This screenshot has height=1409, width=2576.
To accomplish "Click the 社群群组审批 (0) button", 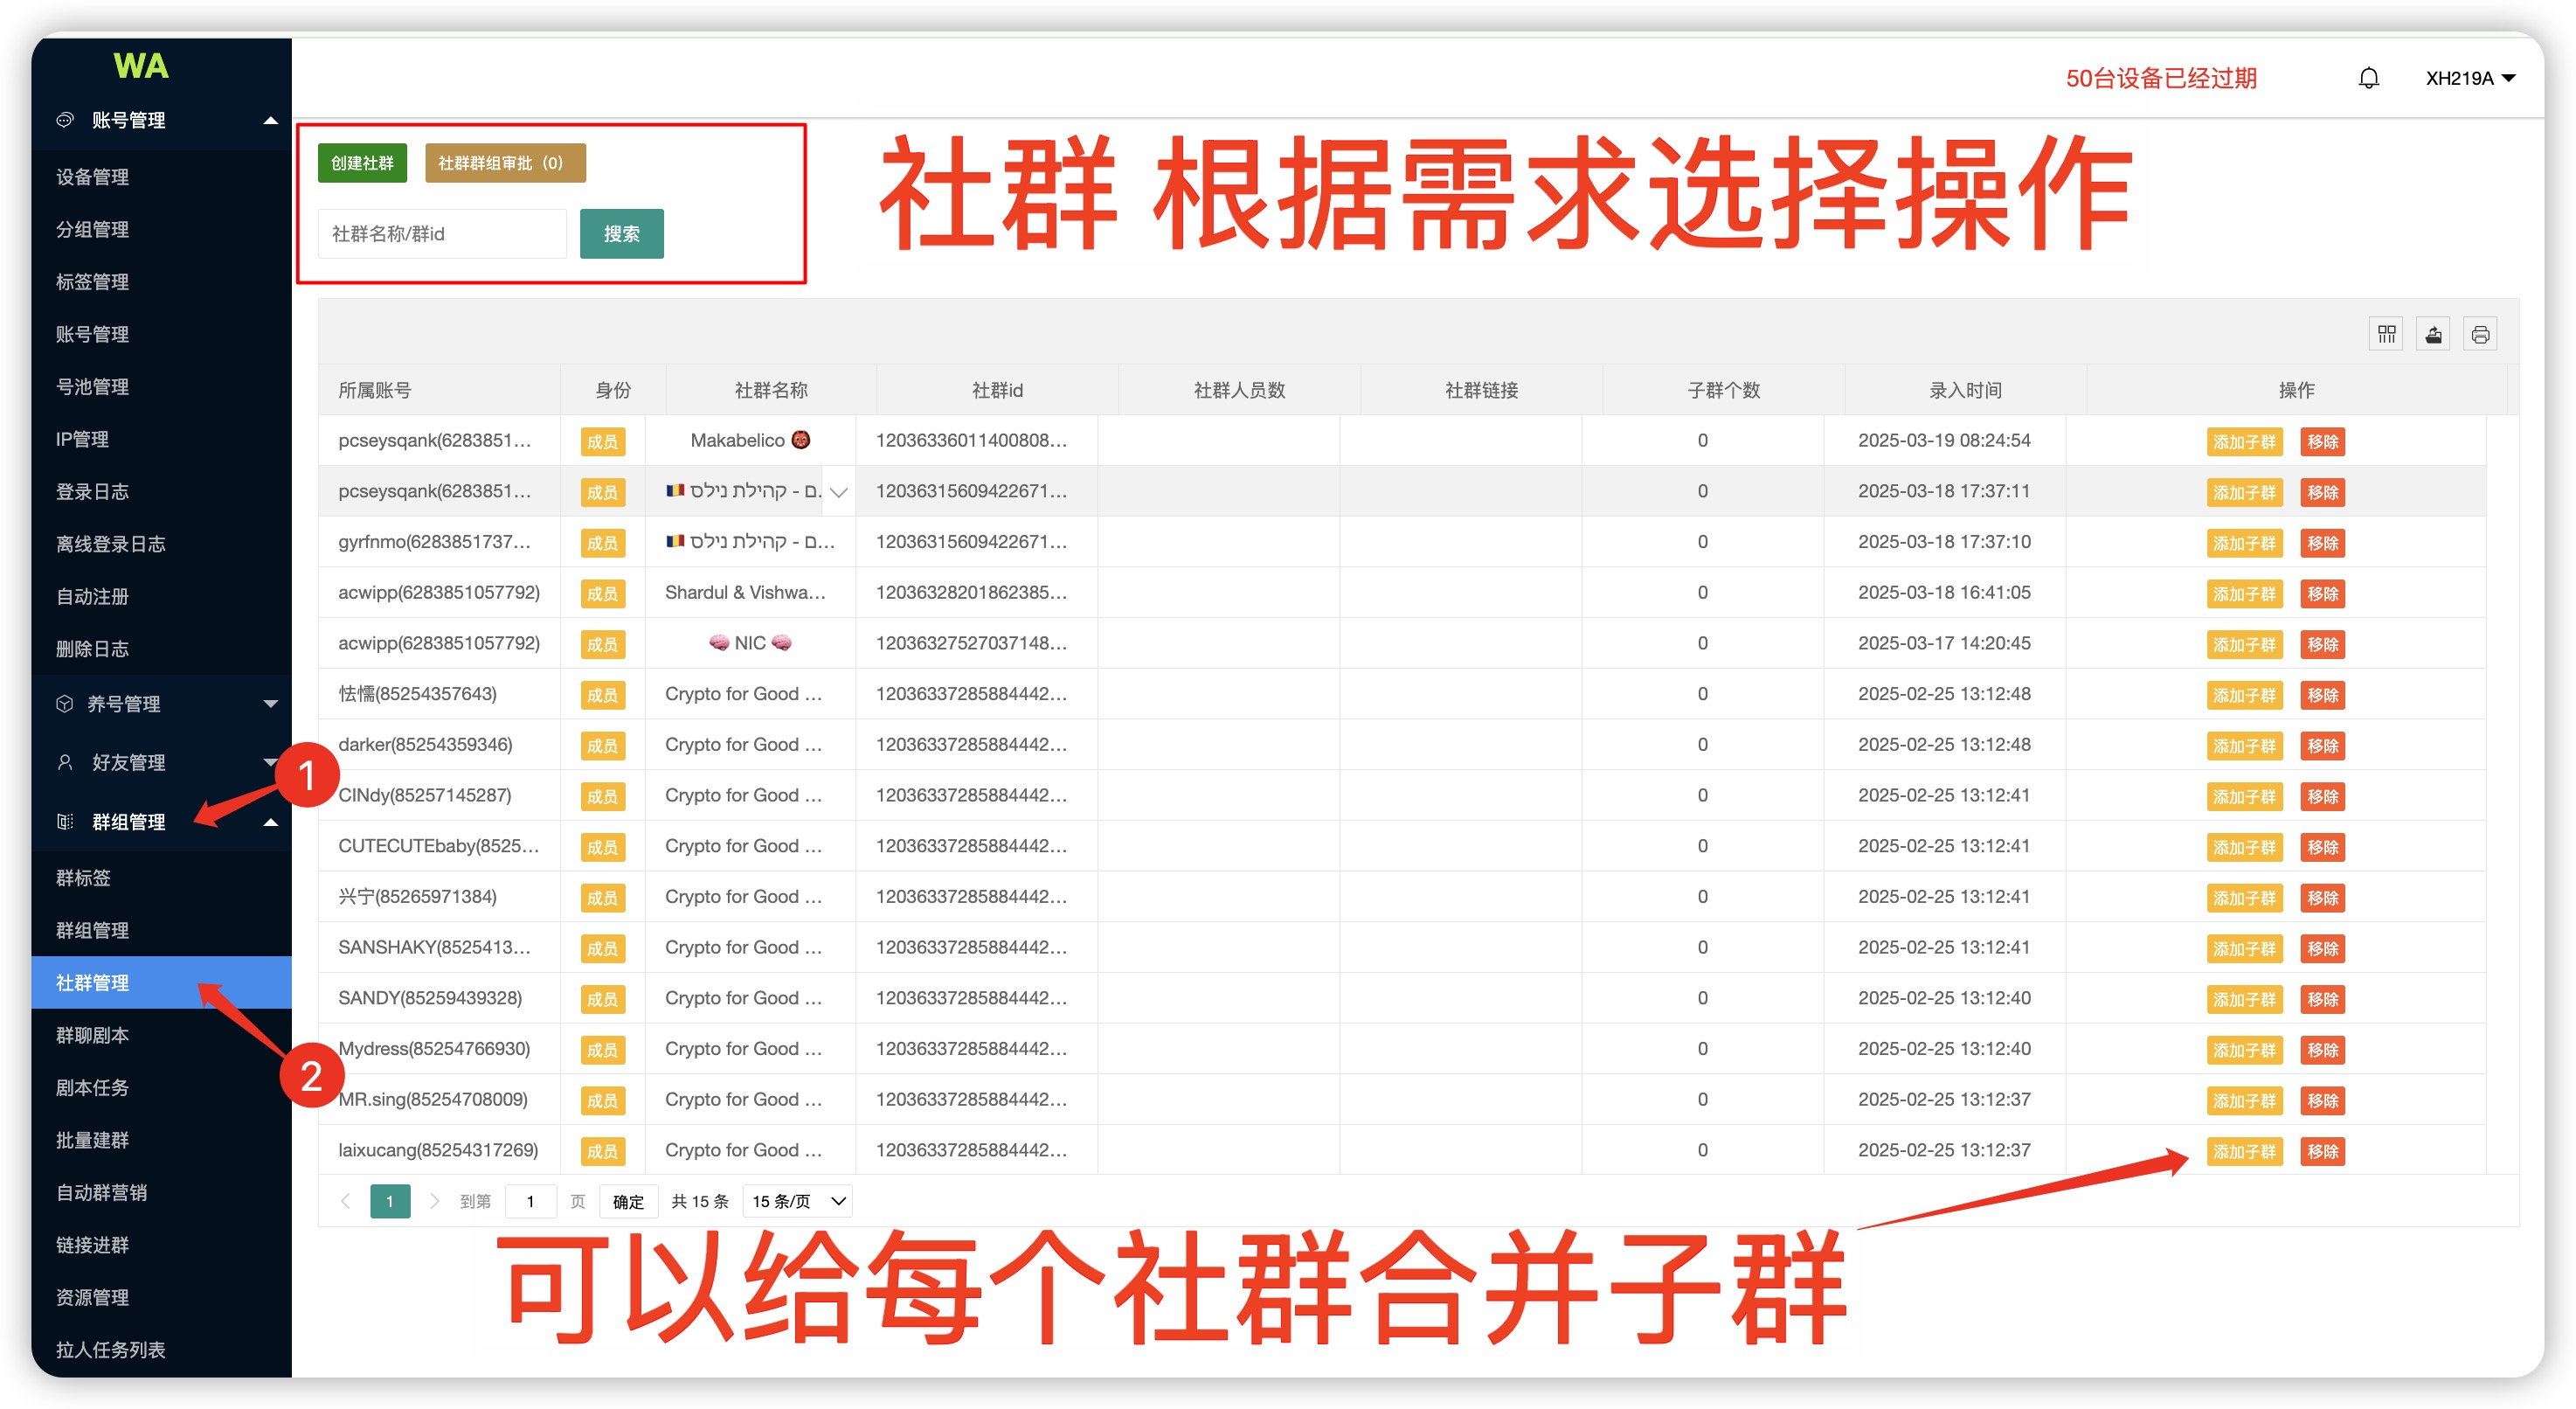I will [x=504, y=163].
